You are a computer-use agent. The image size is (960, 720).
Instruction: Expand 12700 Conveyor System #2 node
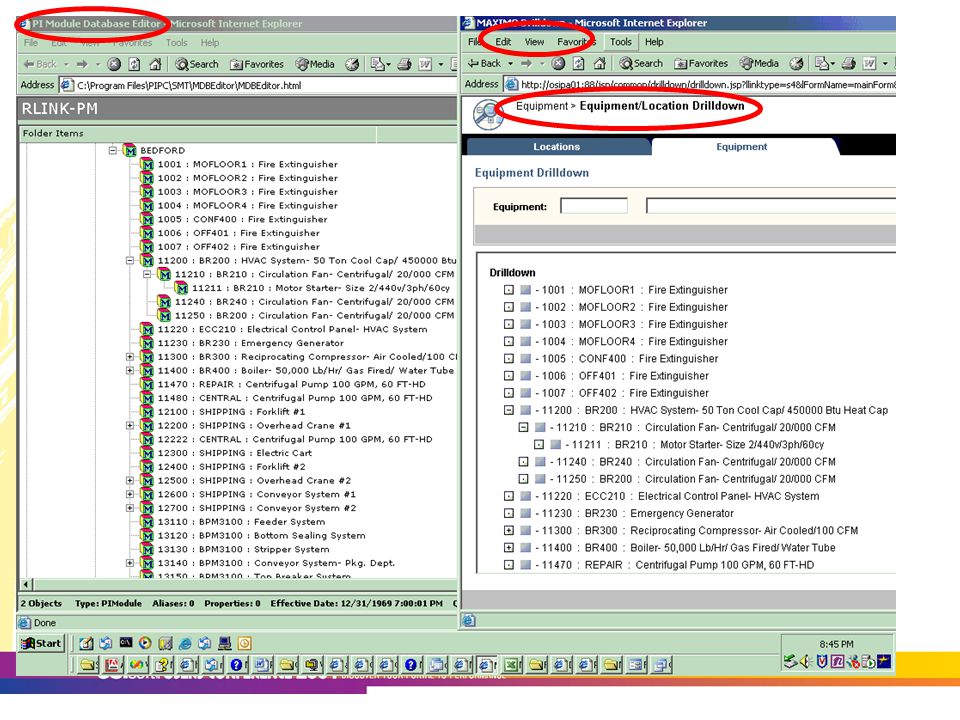(130, 508)
